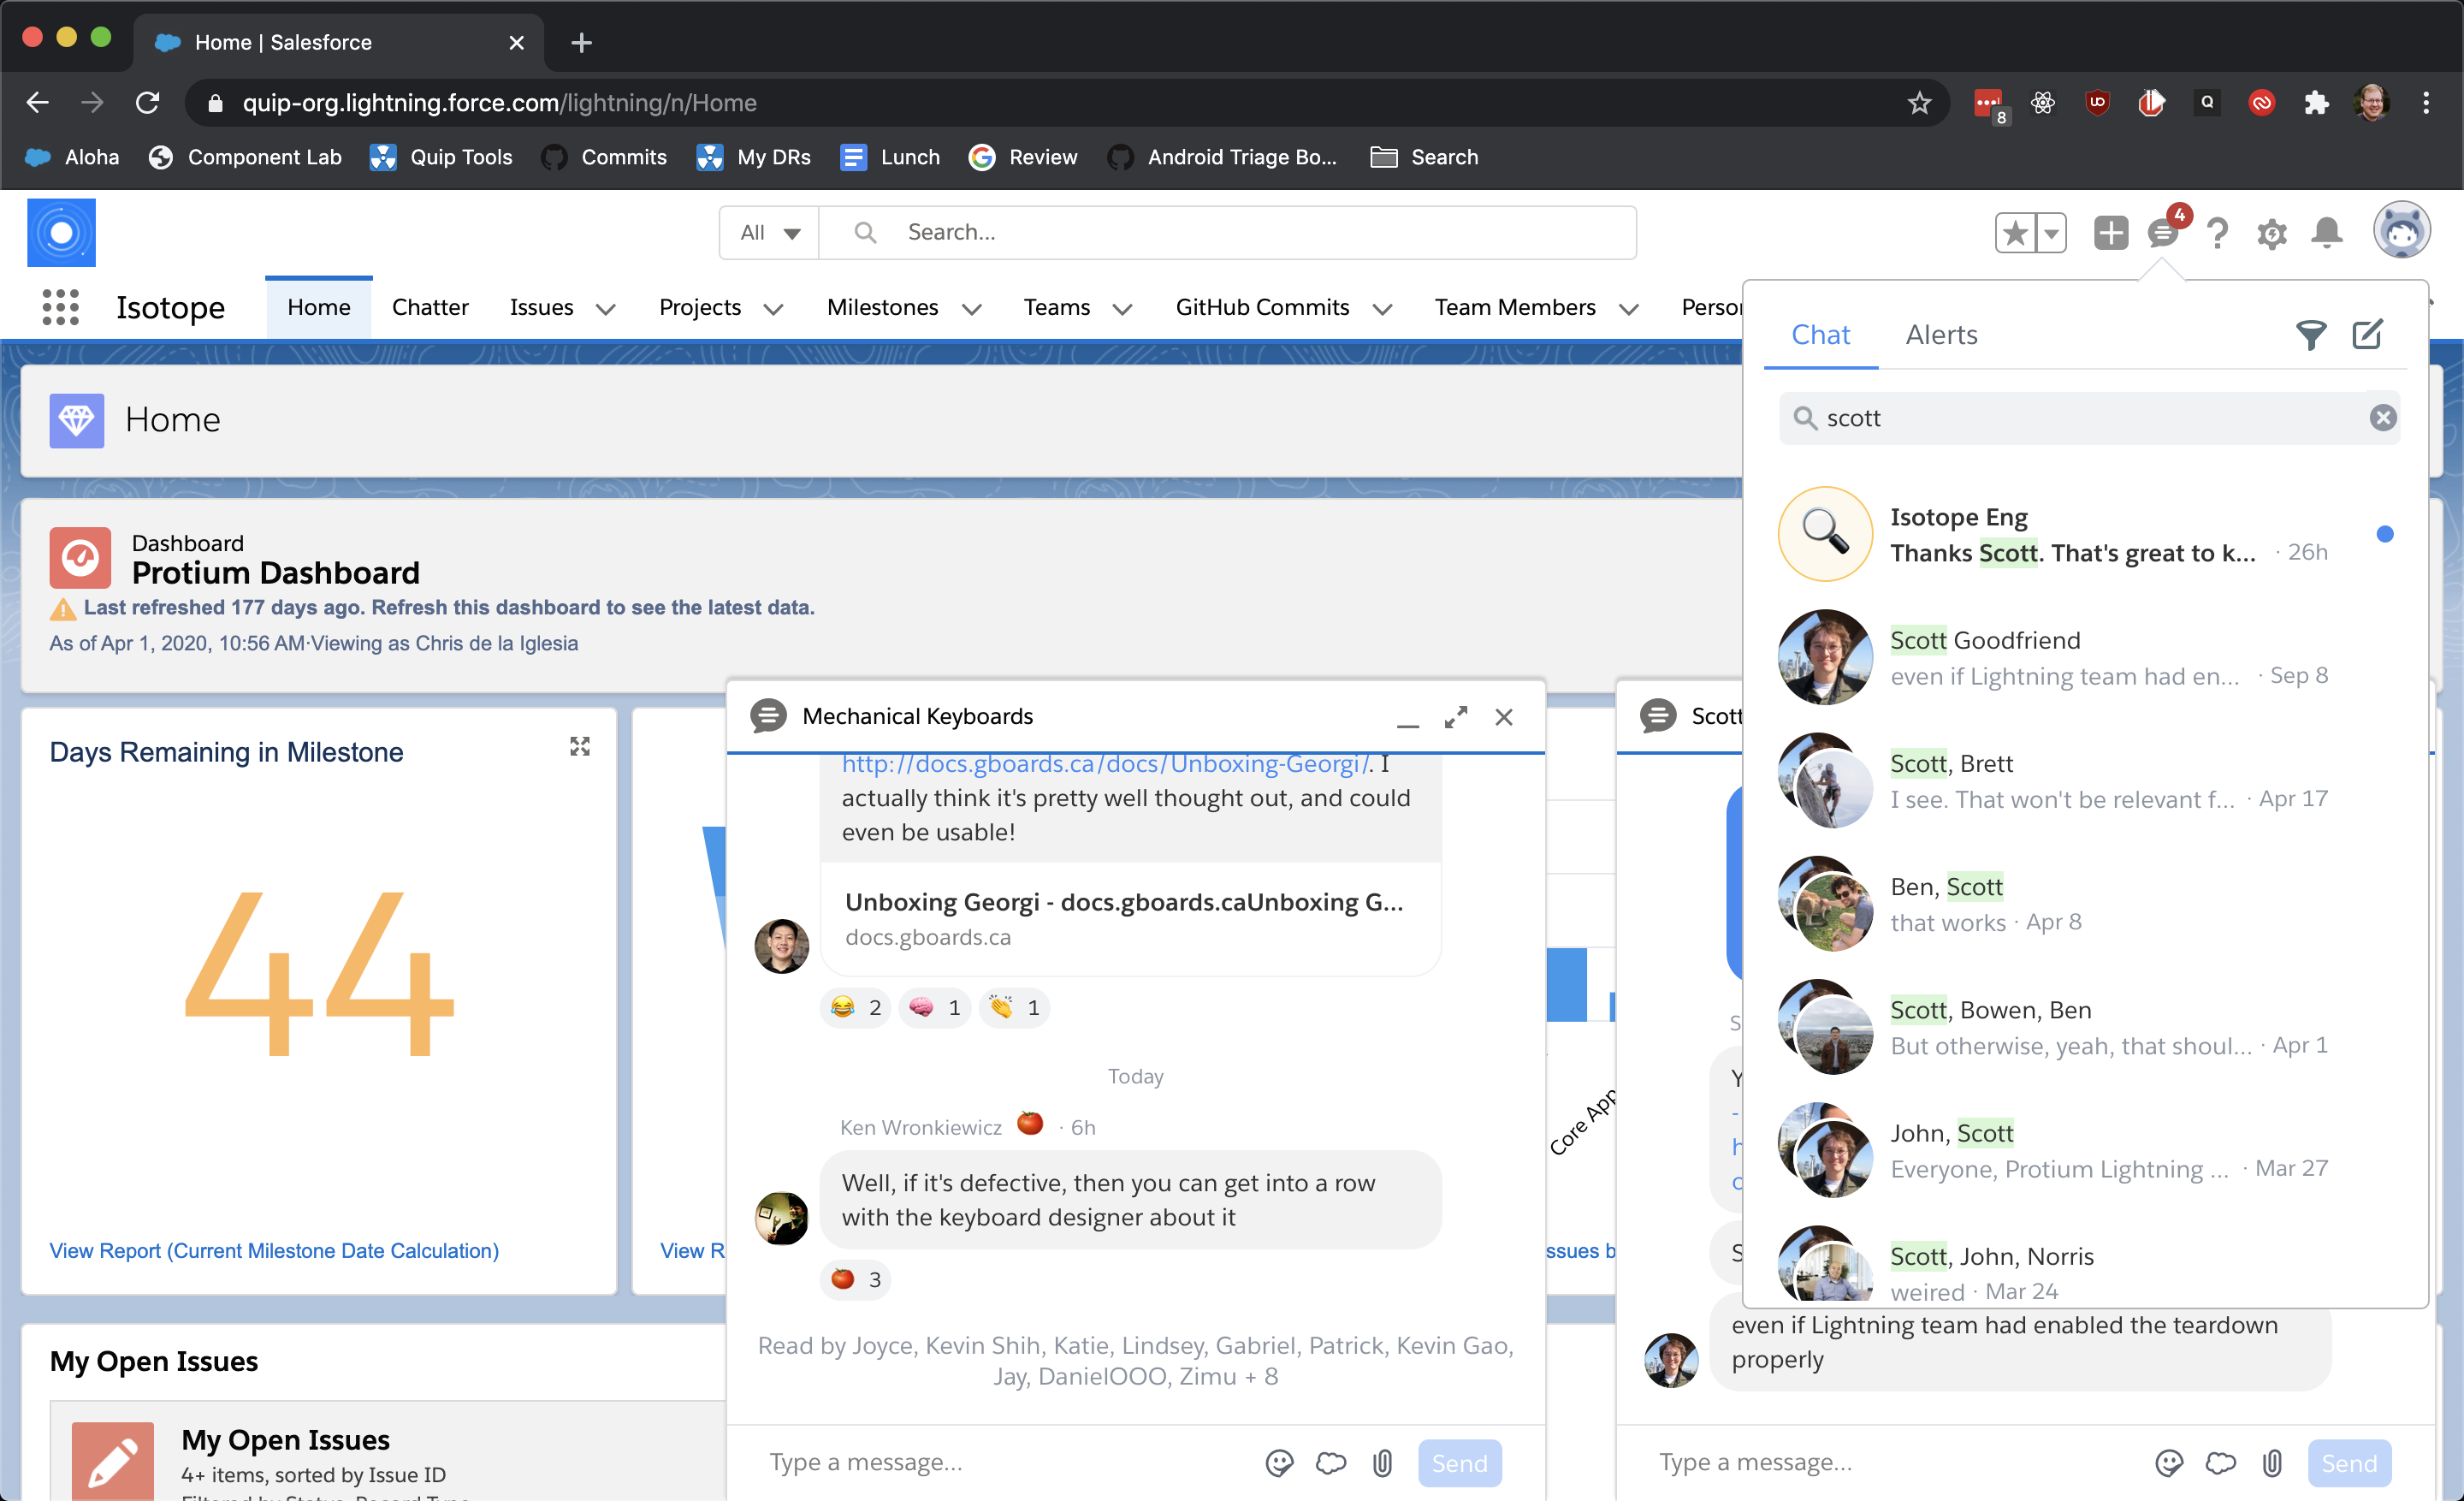This screenshot has width=2464, height=1501.
Task: Type a message field in Mechanical Keyboards
Action: [1000, 1463]
